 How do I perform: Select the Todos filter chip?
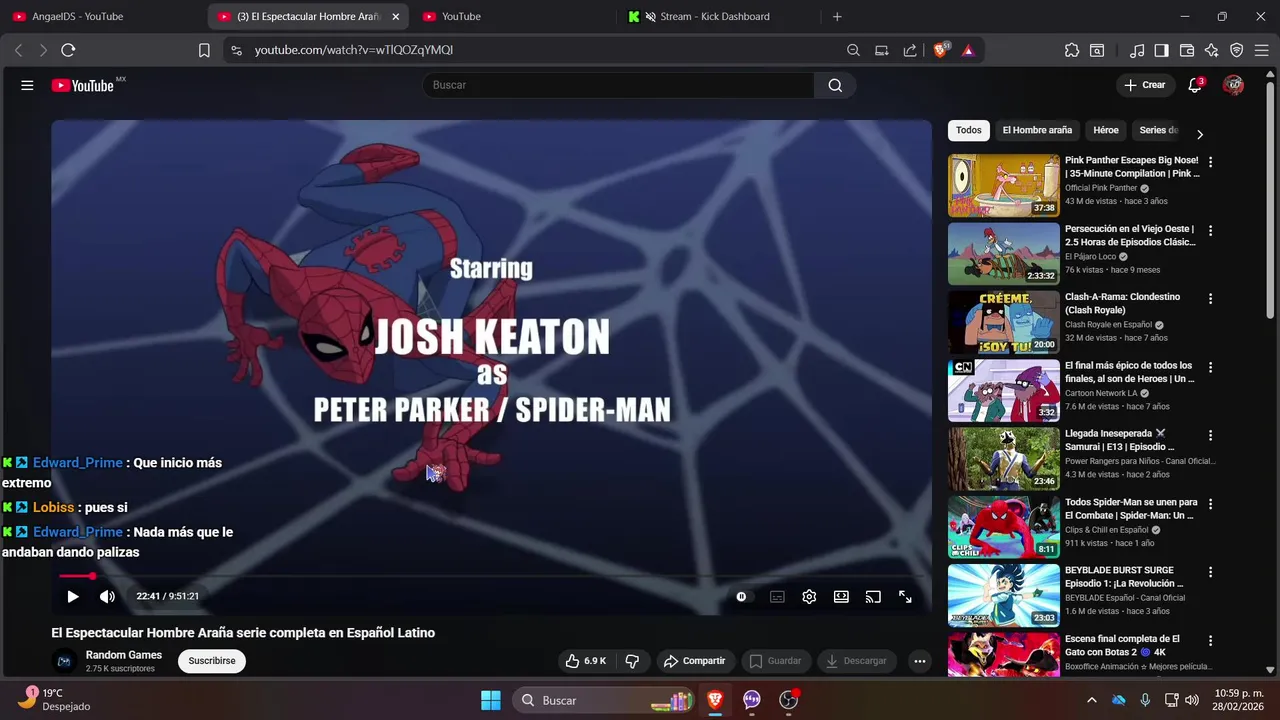click(968, 130)
